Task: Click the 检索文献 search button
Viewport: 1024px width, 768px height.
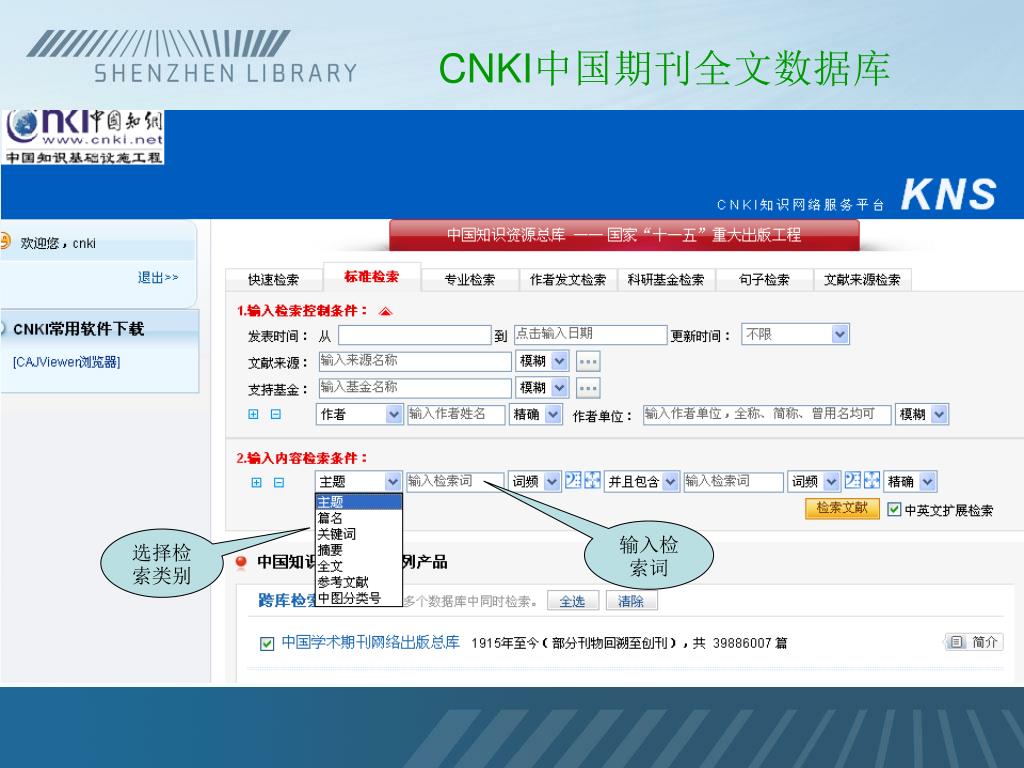Action: pos(842,508)
